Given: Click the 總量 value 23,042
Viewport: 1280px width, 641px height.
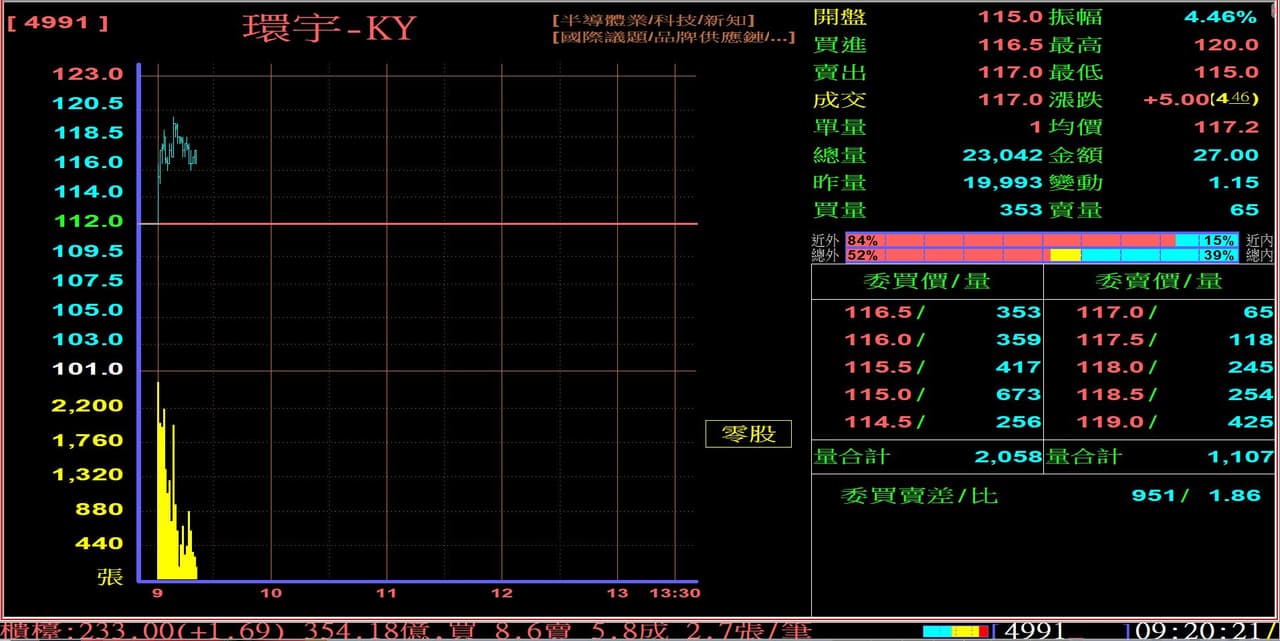Looking at the screenshot, I should pos(1003,155).
